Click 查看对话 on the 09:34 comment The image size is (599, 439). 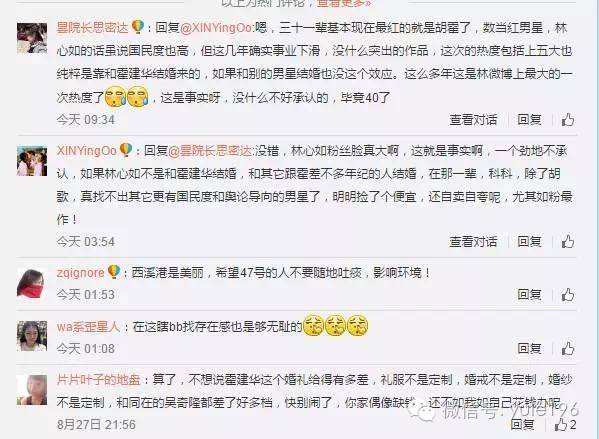473,120
